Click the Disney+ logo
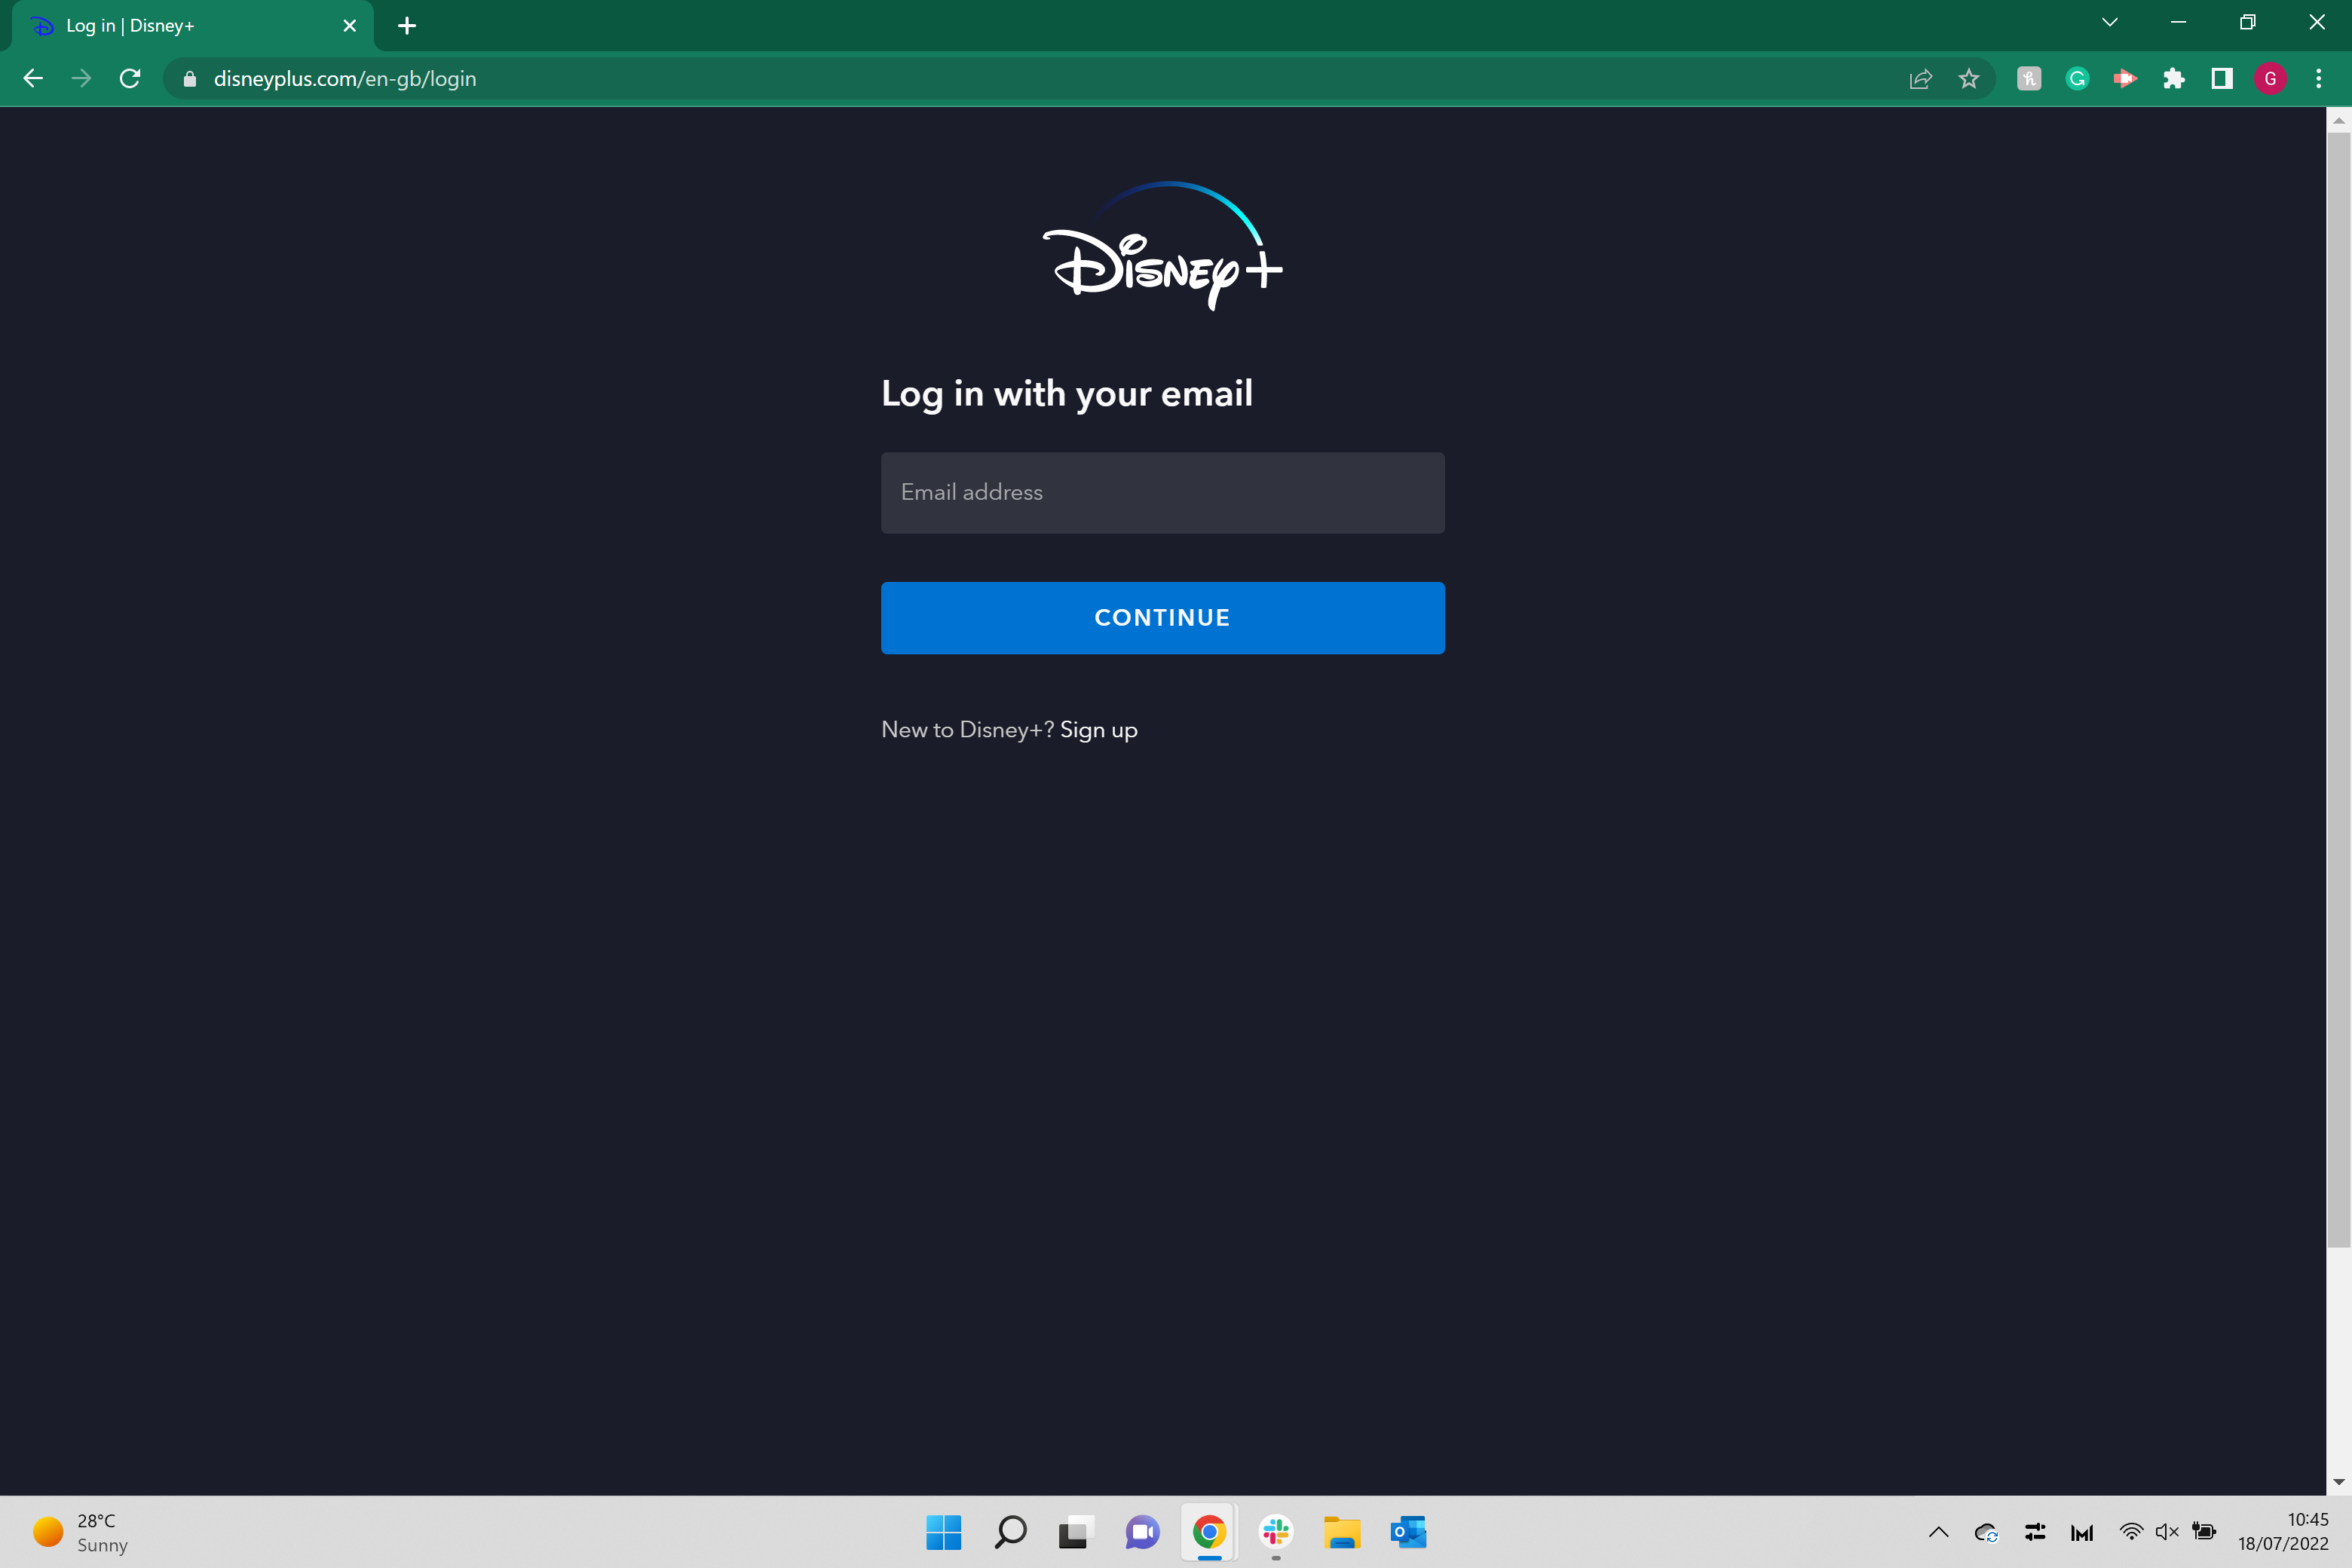Screen dimensions: 2352x1568 [x=1162, y=246]
